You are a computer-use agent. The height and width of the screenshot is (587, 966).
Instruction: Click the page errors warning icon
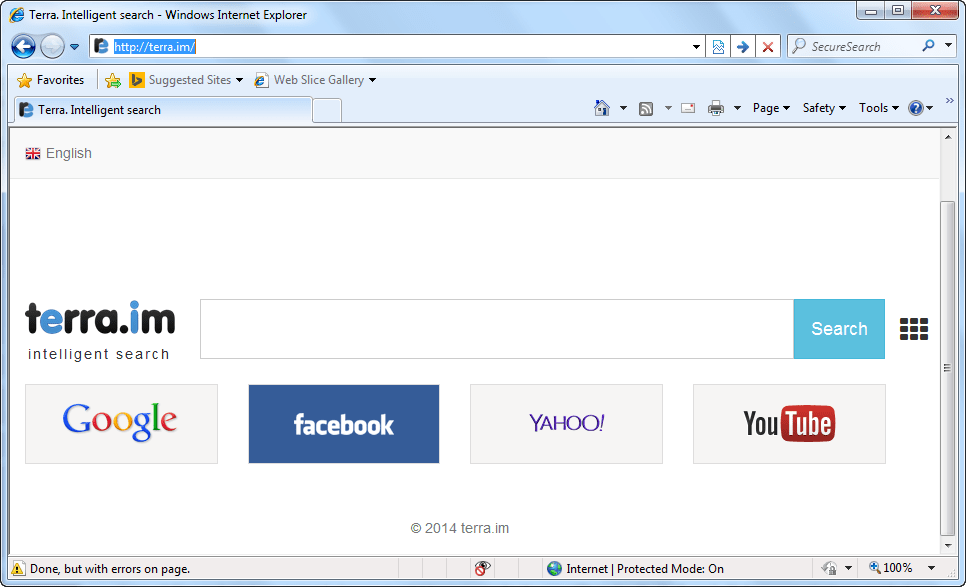[18, 569]
